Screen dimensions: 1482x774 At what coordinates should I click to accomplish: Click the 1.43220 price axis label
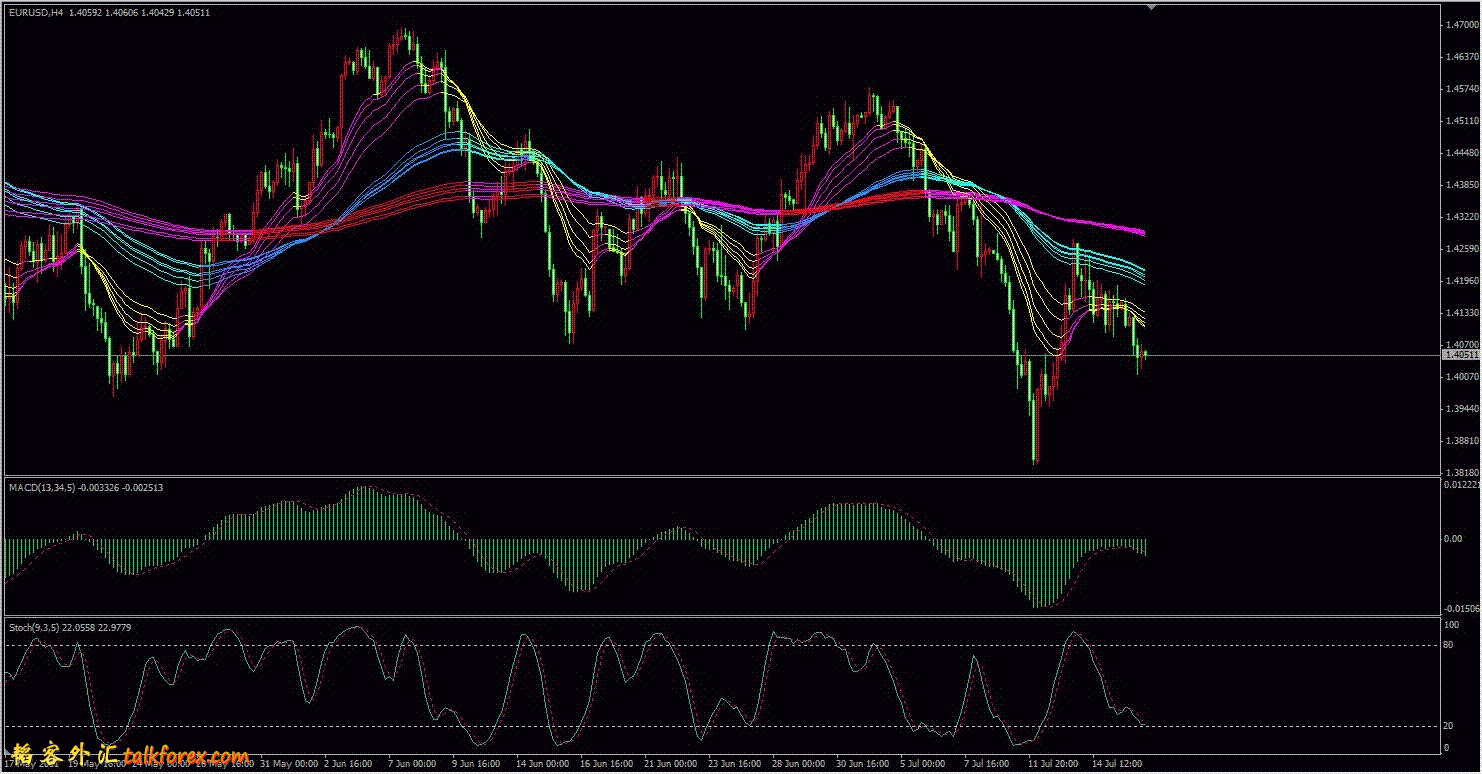(1462, 216)
